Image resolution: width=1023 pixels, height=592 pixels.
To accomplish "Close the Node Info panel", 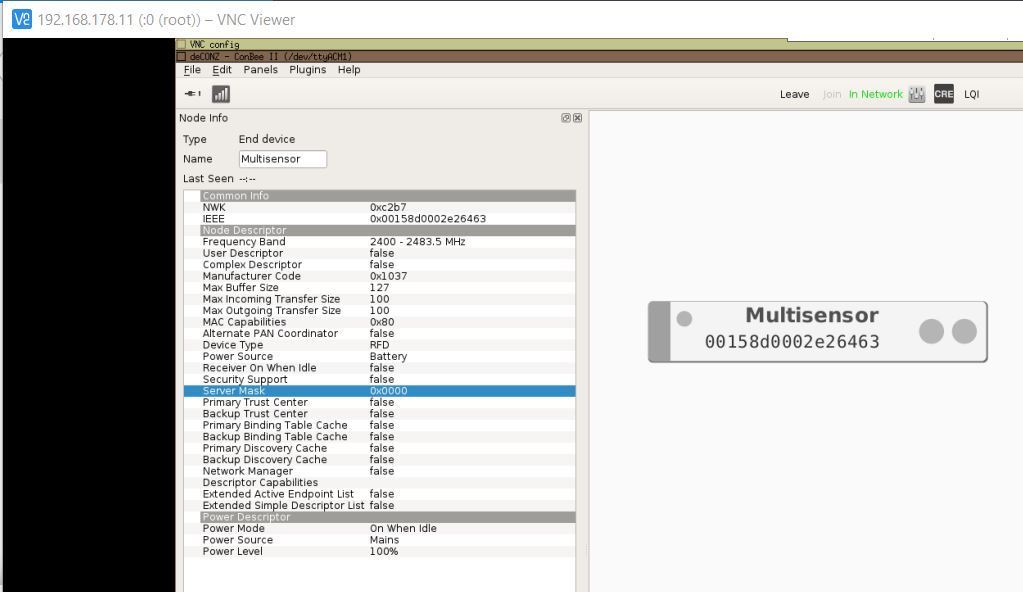I will pyautogui.click(x=577, y=118).
